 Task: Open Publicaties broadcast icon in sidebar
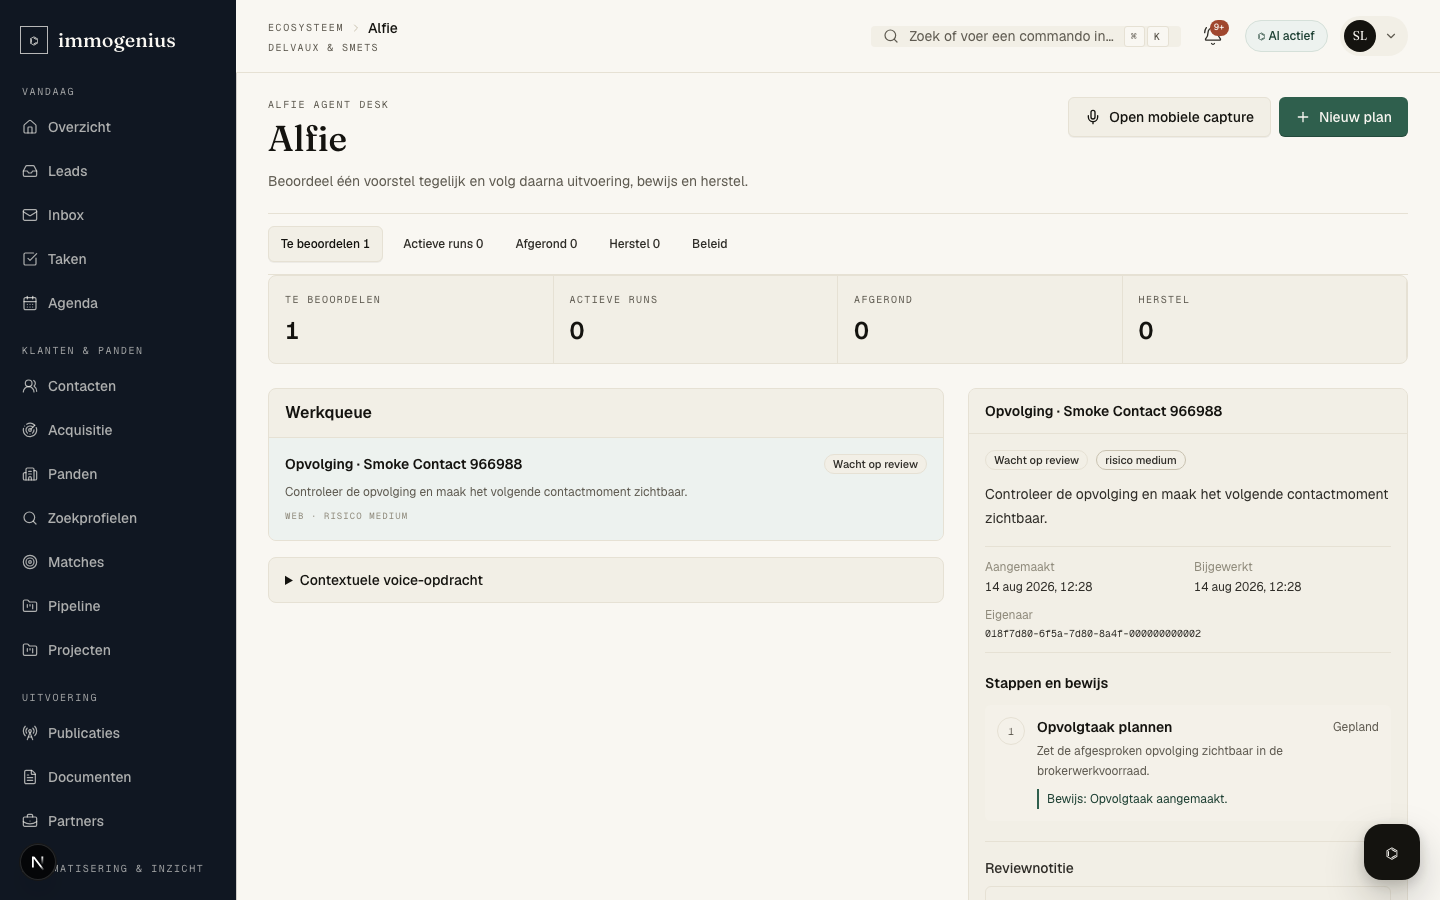coord(30,733)
